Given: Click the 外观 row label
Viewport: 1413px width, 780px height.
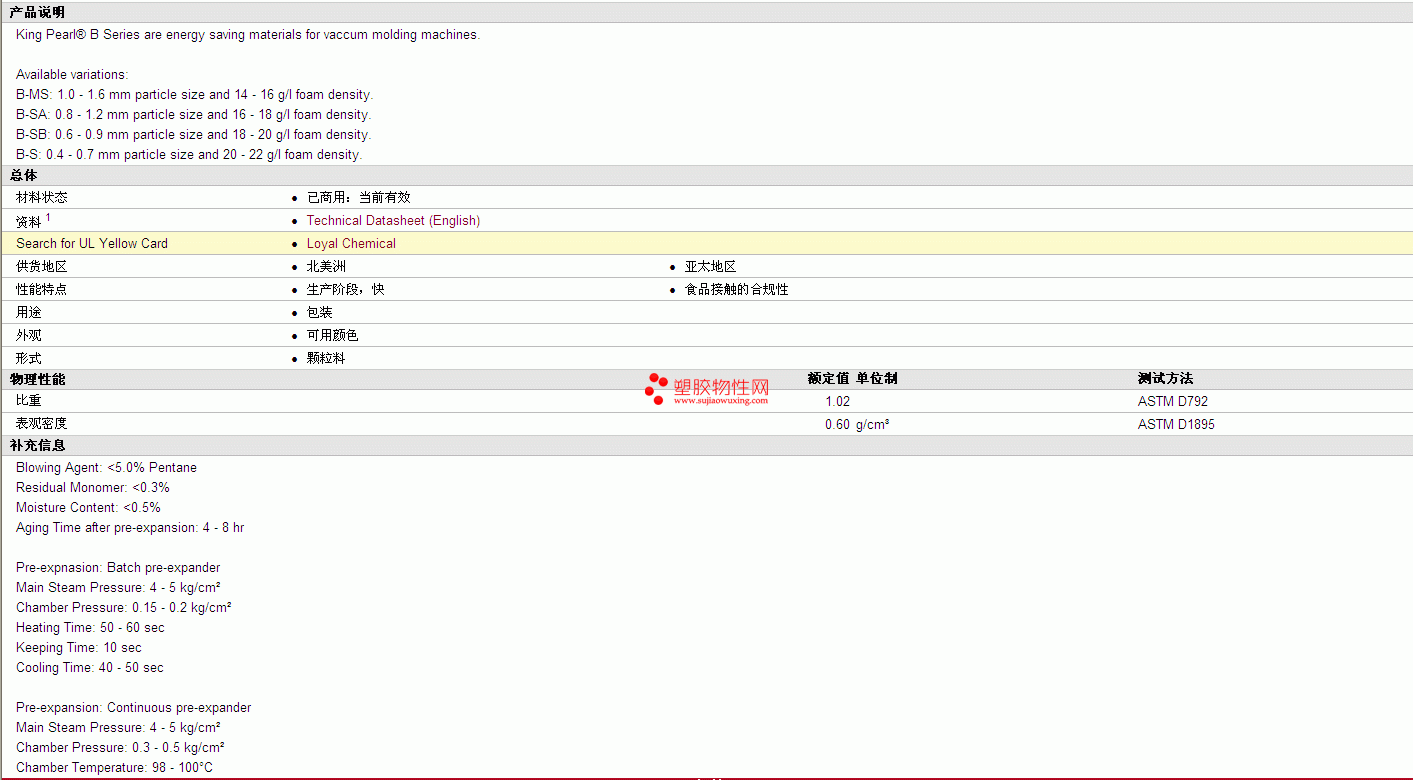Looking at the screenshot, I should [29, 335].
